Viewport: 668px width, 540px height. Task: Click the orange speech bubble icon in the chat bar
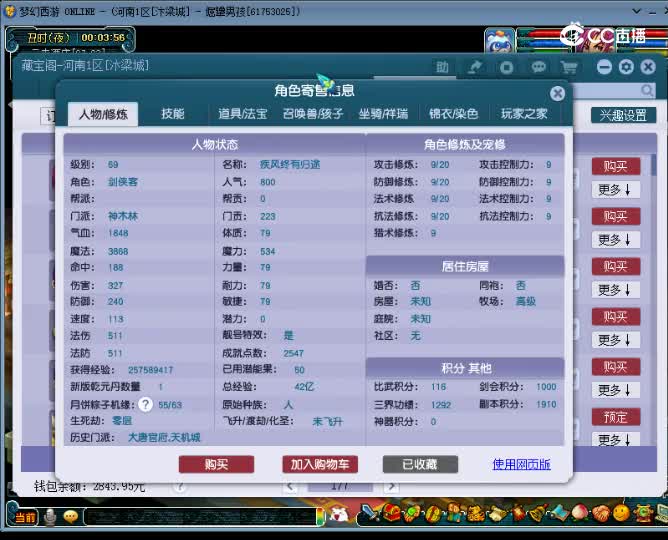(70, 517)
